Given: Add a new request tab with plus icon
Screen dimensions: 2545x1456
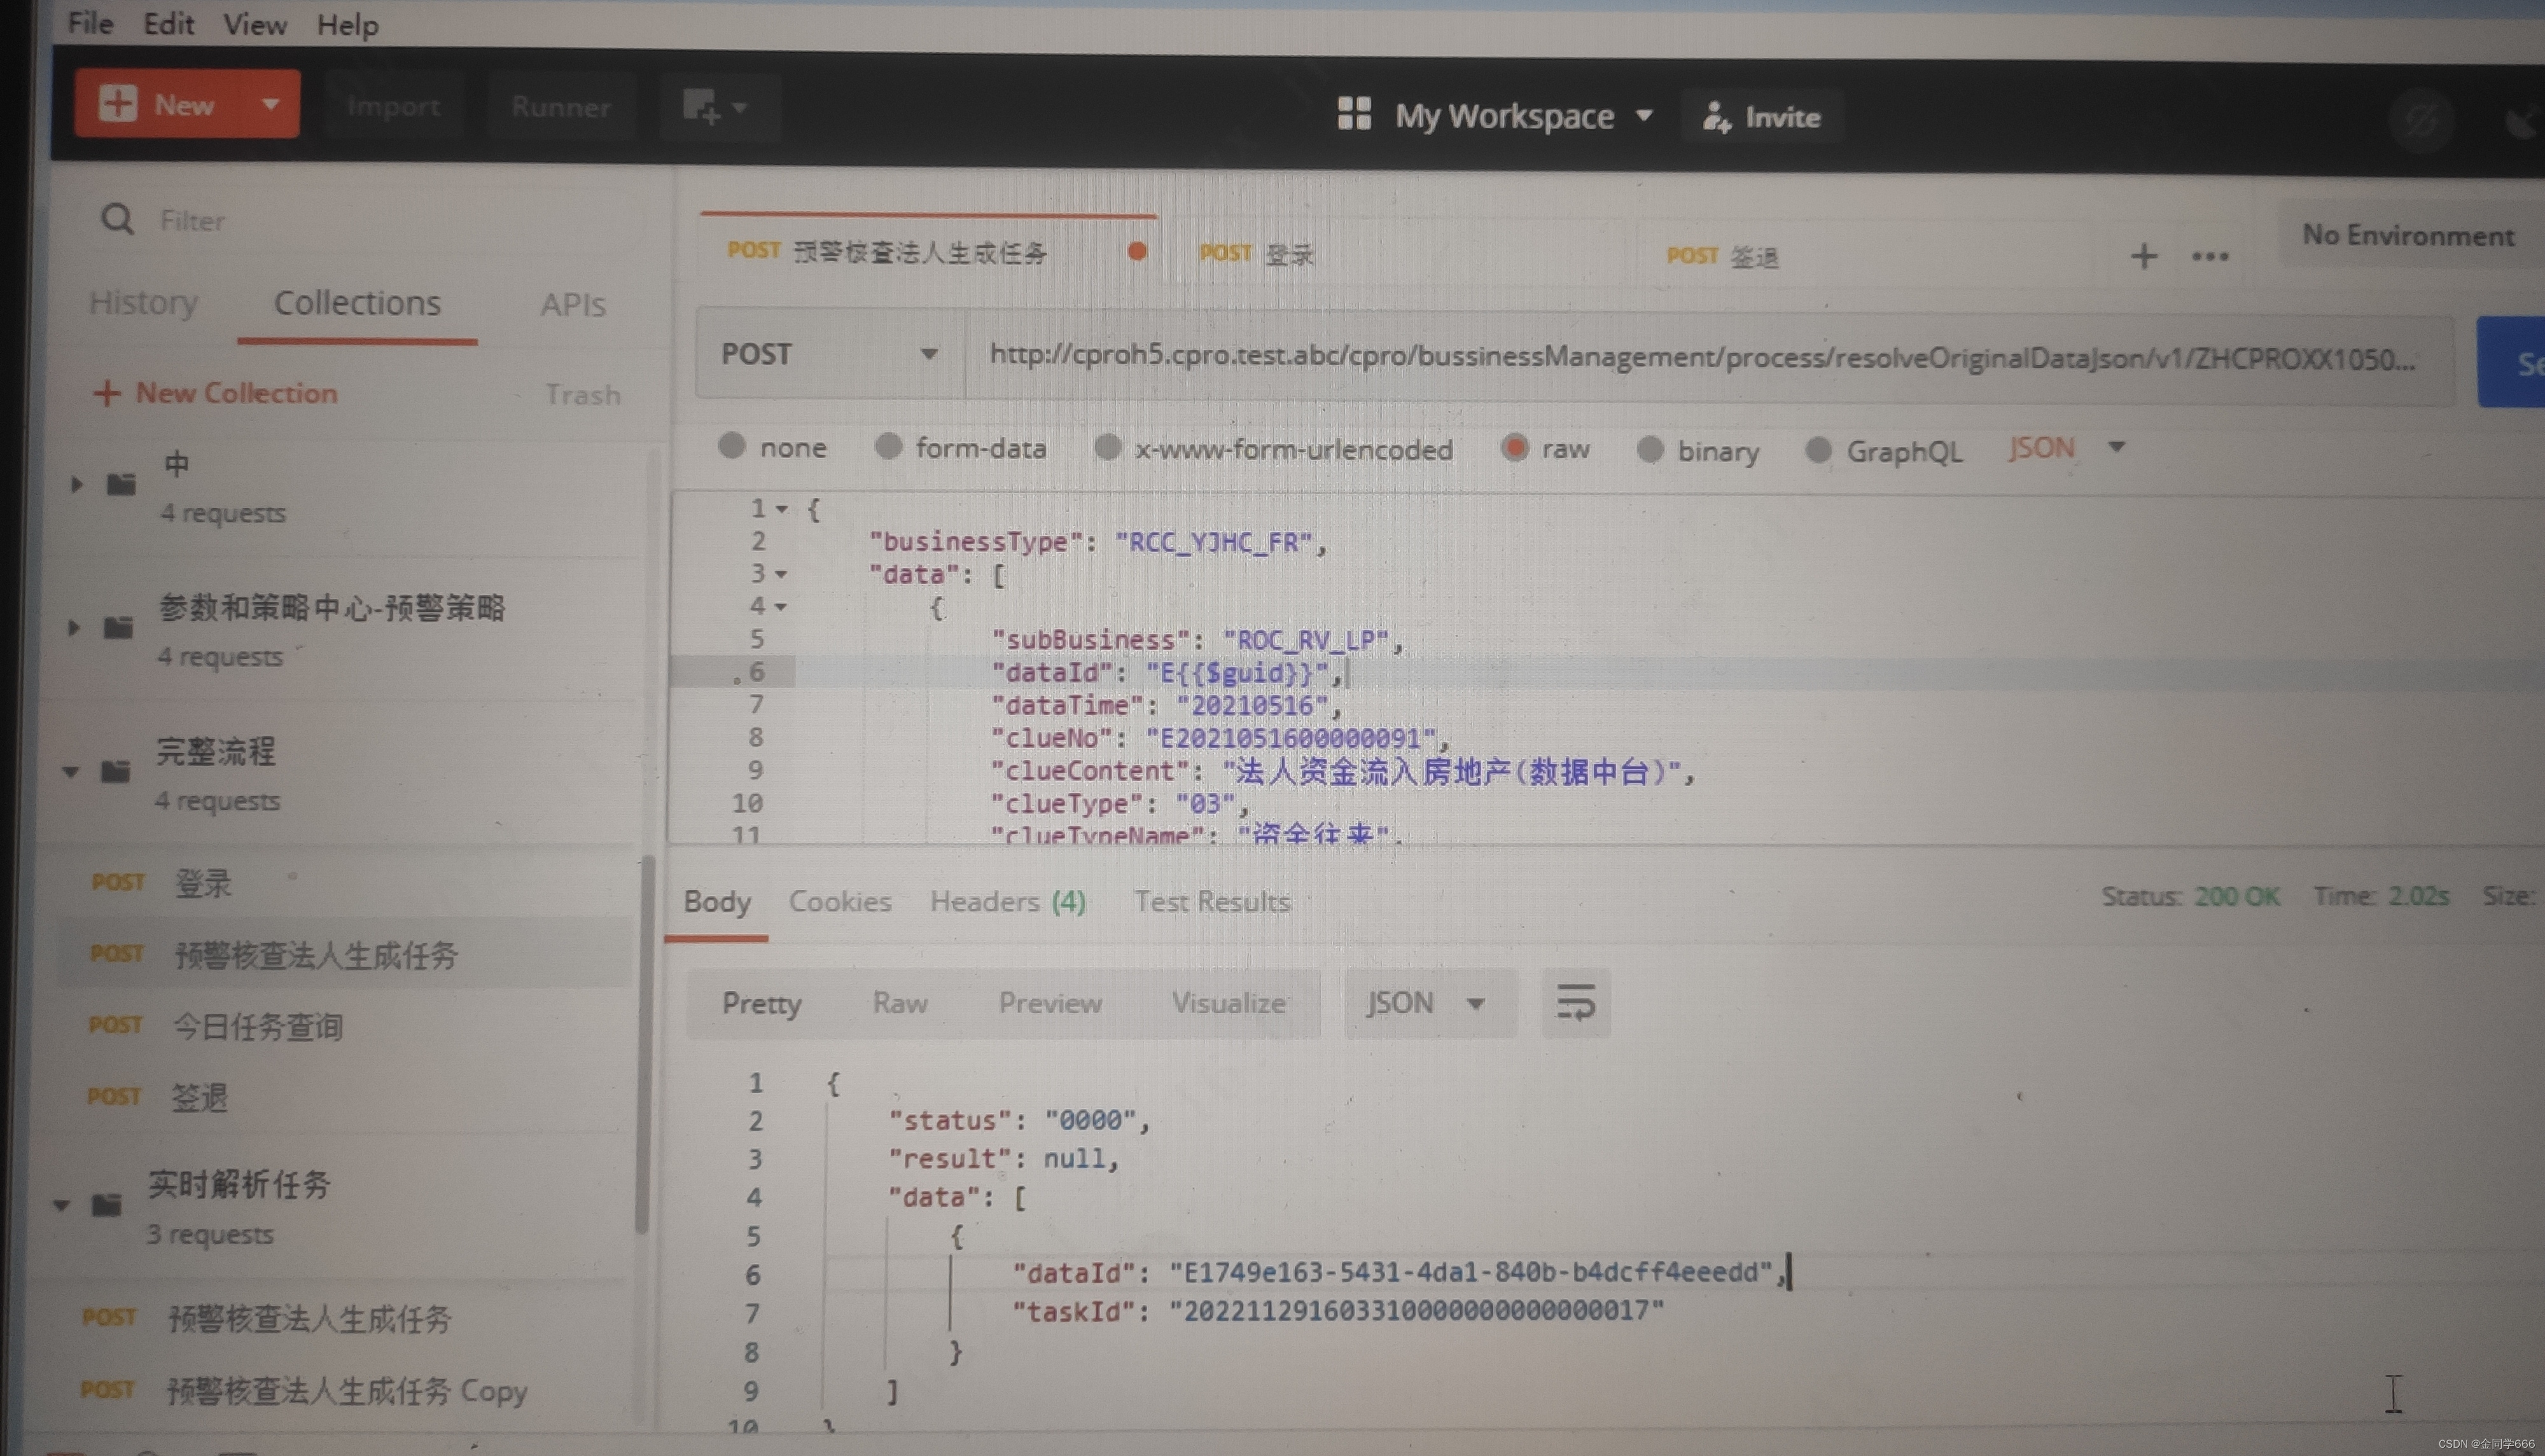Looking at the screenshot, I should 2143,256.
